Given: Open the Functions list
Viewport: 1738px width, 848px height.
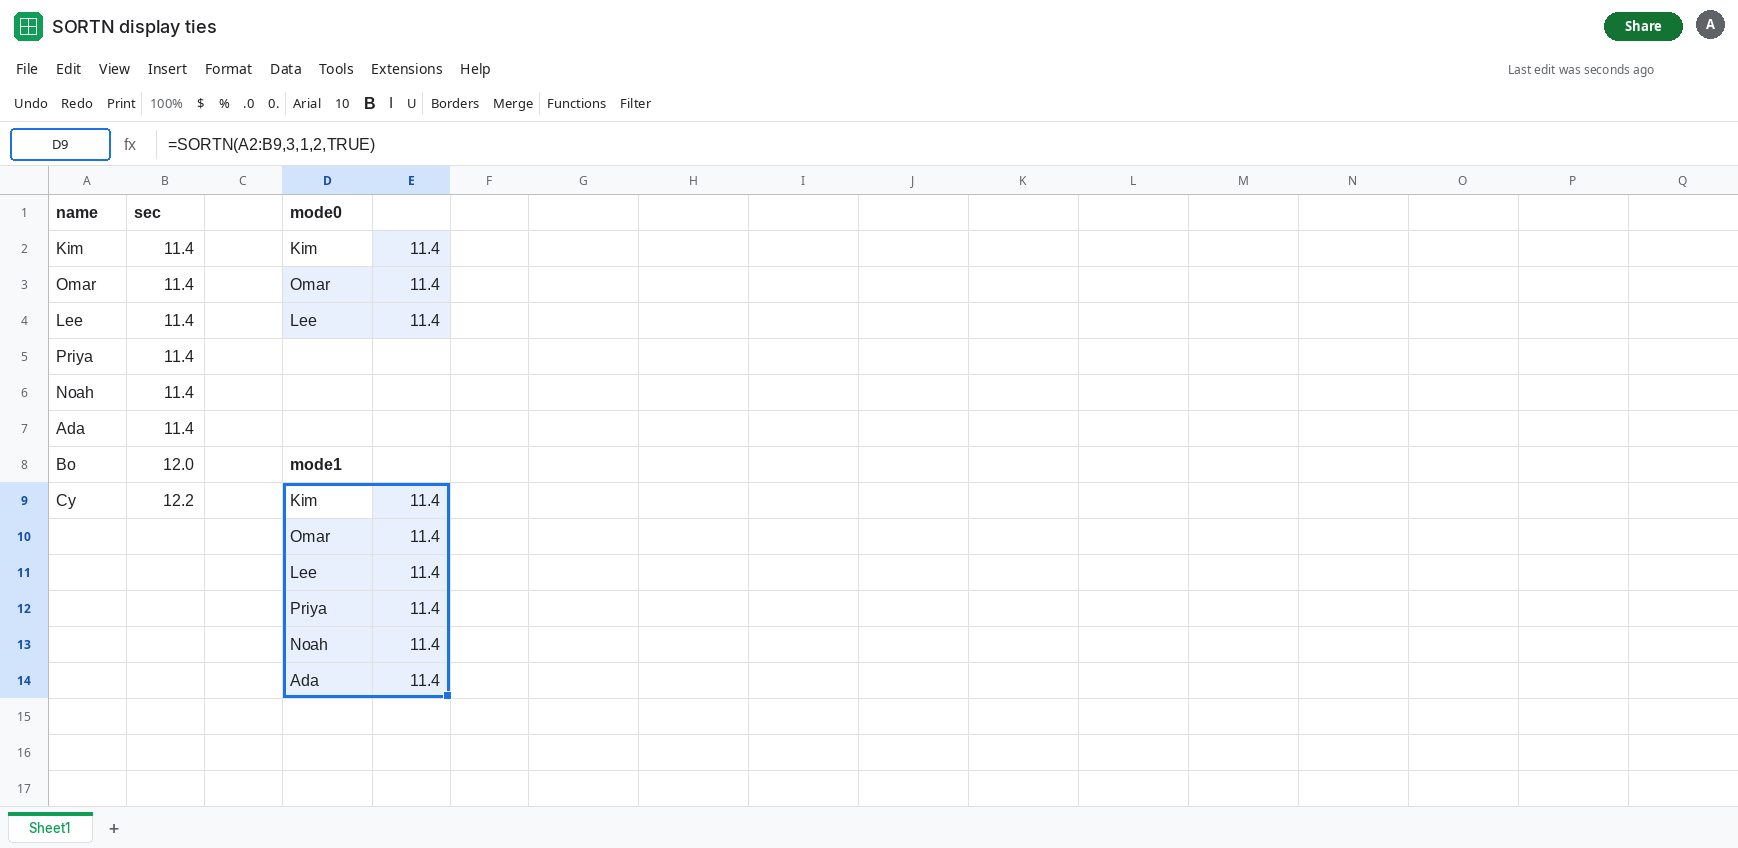Looking at the screenshot, I should coord(576,103).
